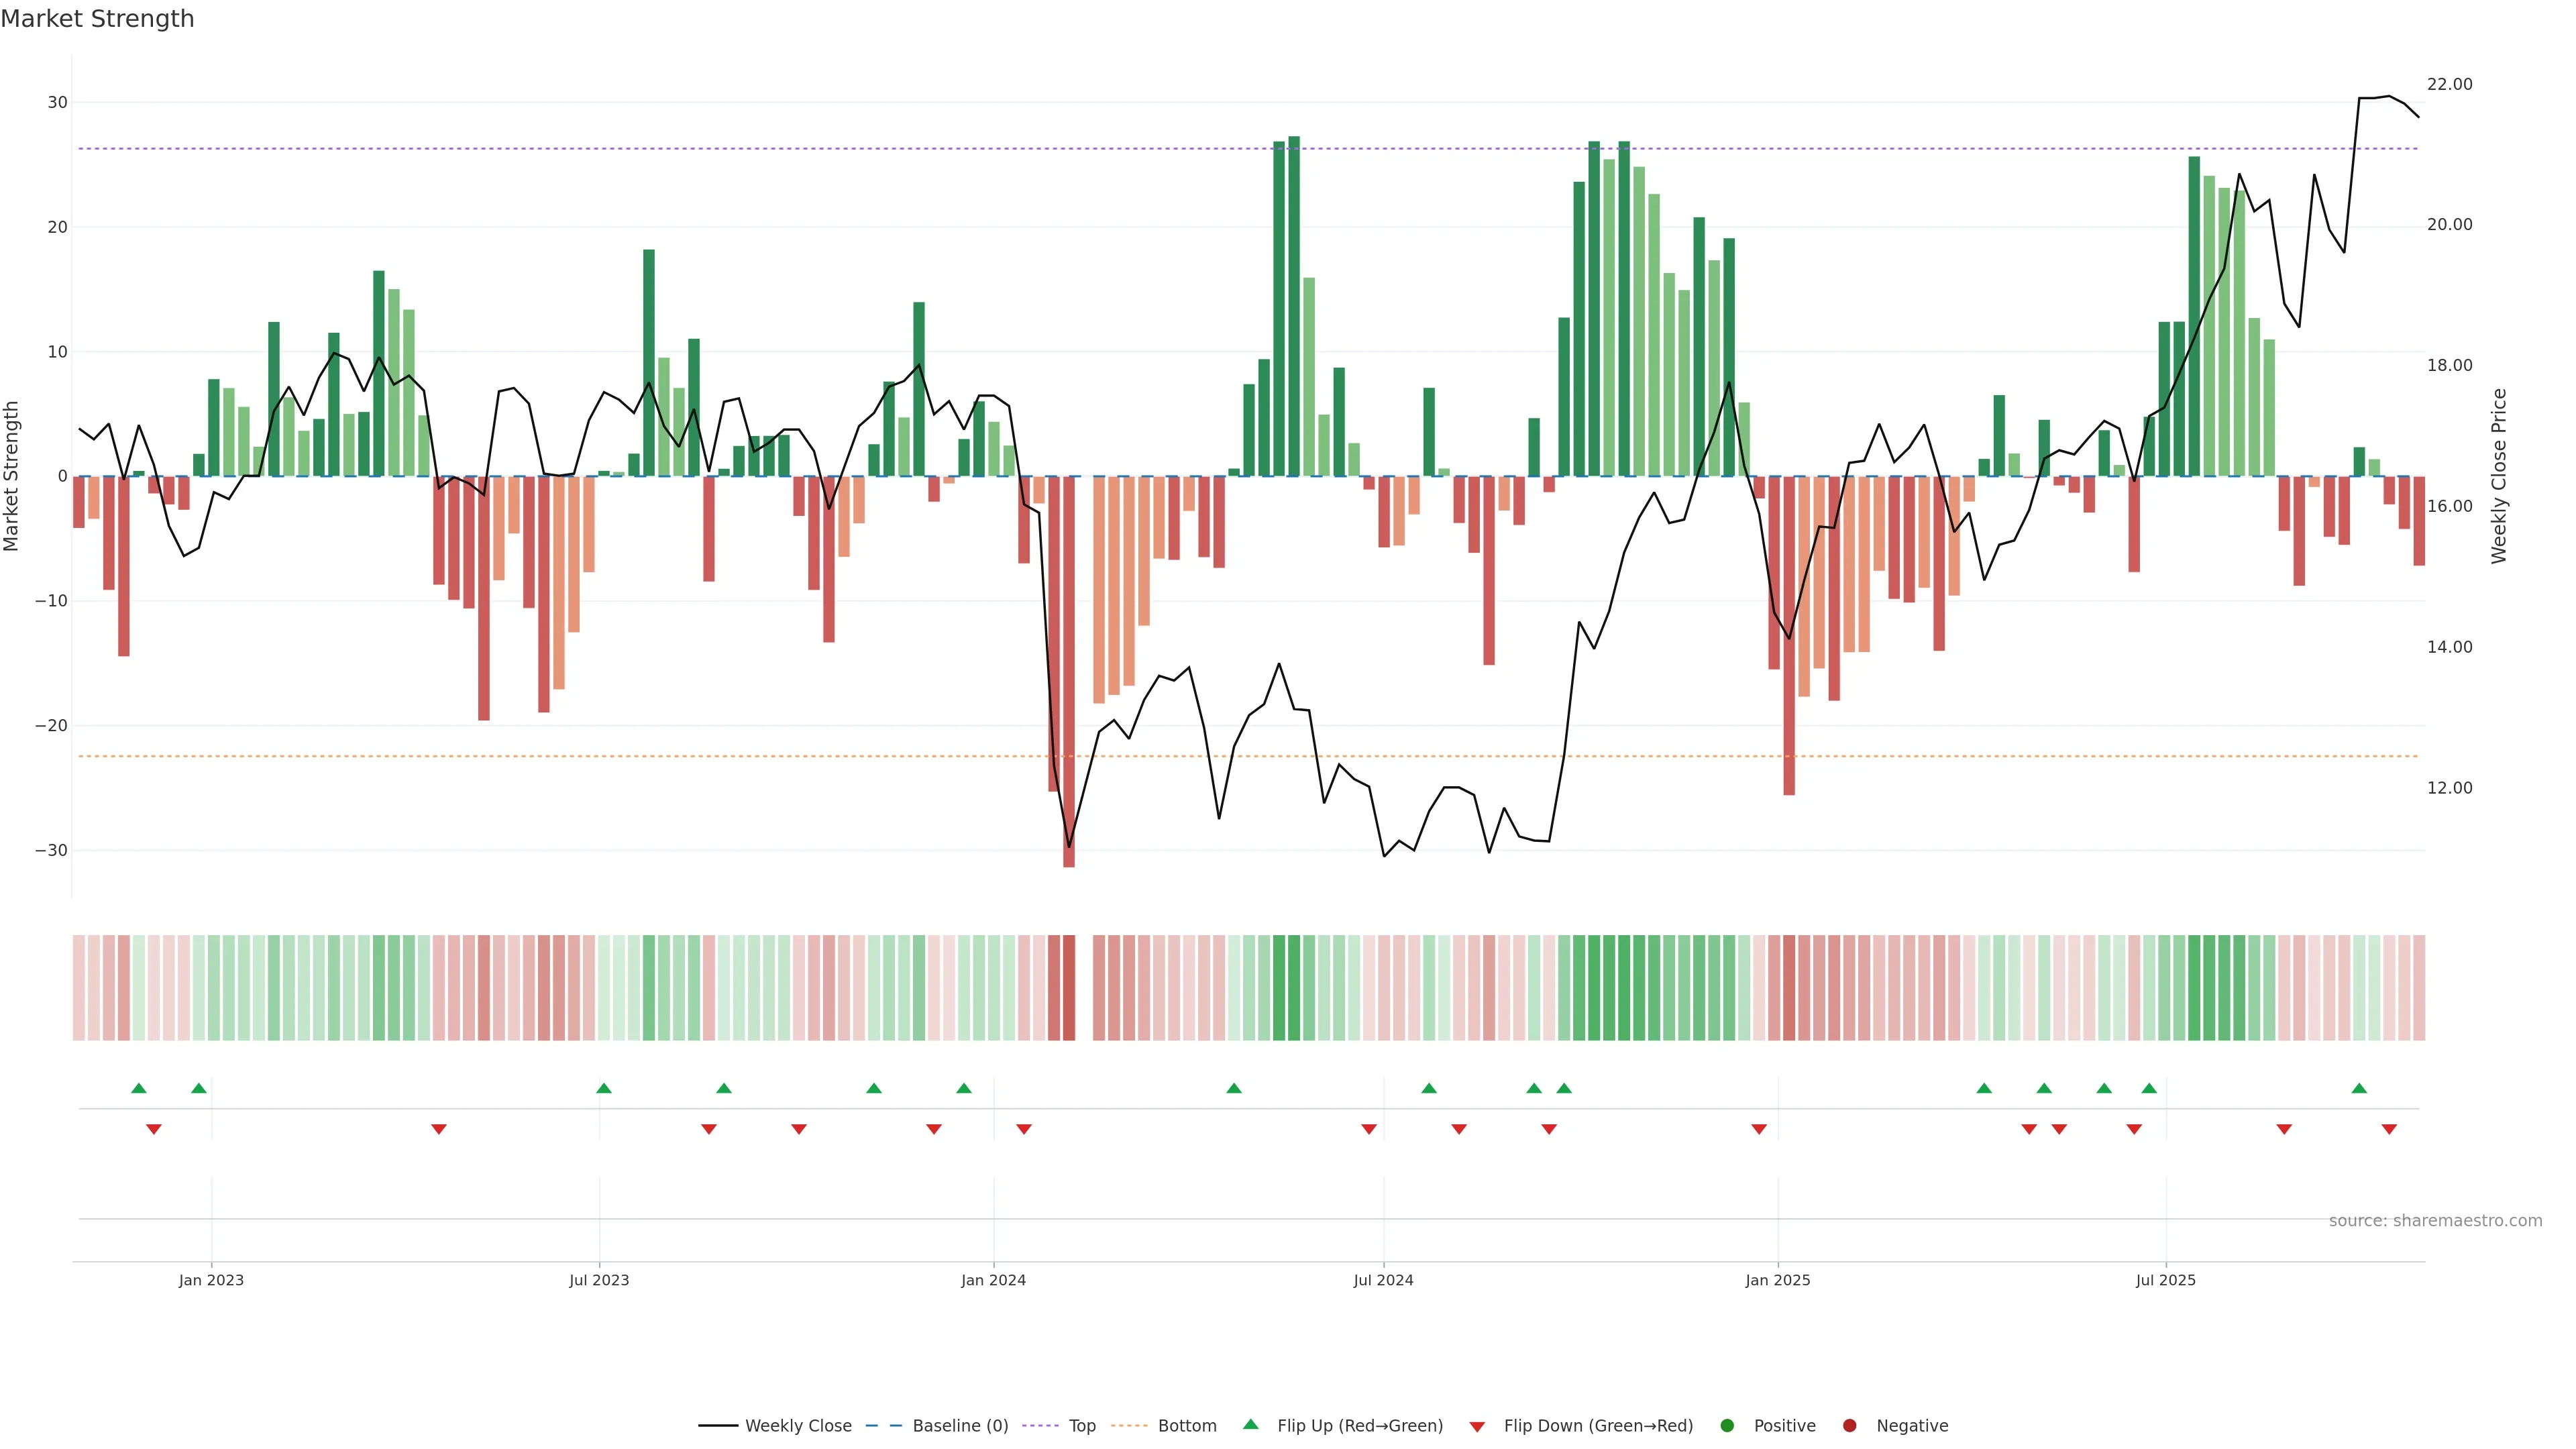Click the leftmost green flip-up triangle marker
The height and width of the screenshot is (1449, 2576).
click(139, 1088)
